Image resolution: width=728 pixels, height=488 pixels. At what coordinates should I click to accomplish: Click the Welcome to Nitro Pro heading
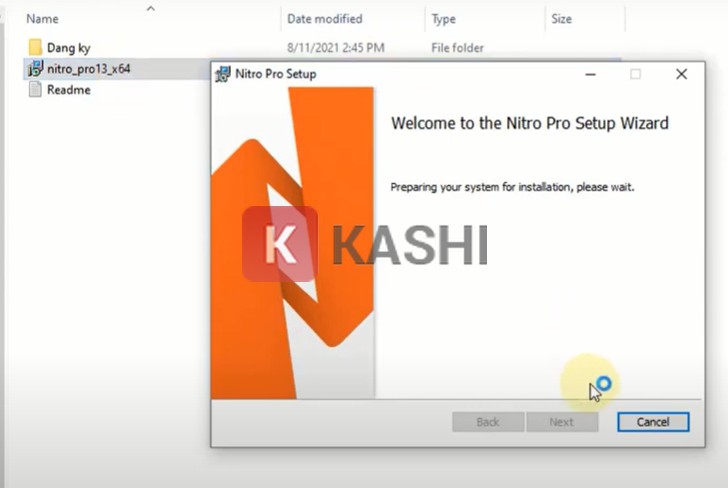coord(529,124)
